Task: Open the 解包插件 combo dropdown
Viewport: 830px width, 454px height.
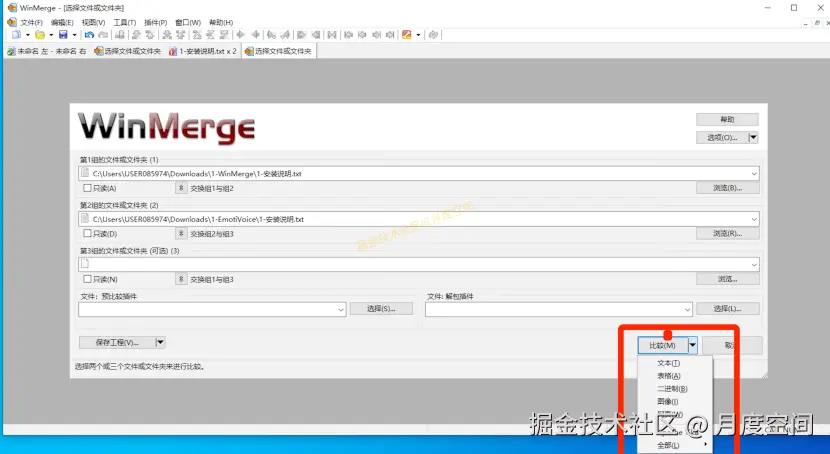Action: (x=687, y=310)
